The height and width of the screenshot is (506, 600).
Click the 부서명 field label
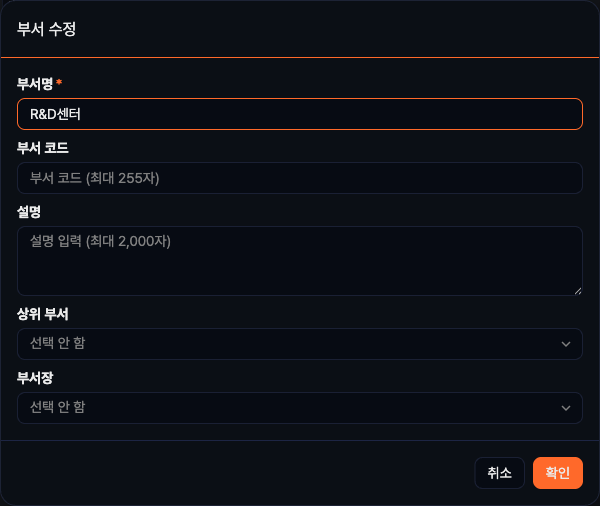click(35, 82)
